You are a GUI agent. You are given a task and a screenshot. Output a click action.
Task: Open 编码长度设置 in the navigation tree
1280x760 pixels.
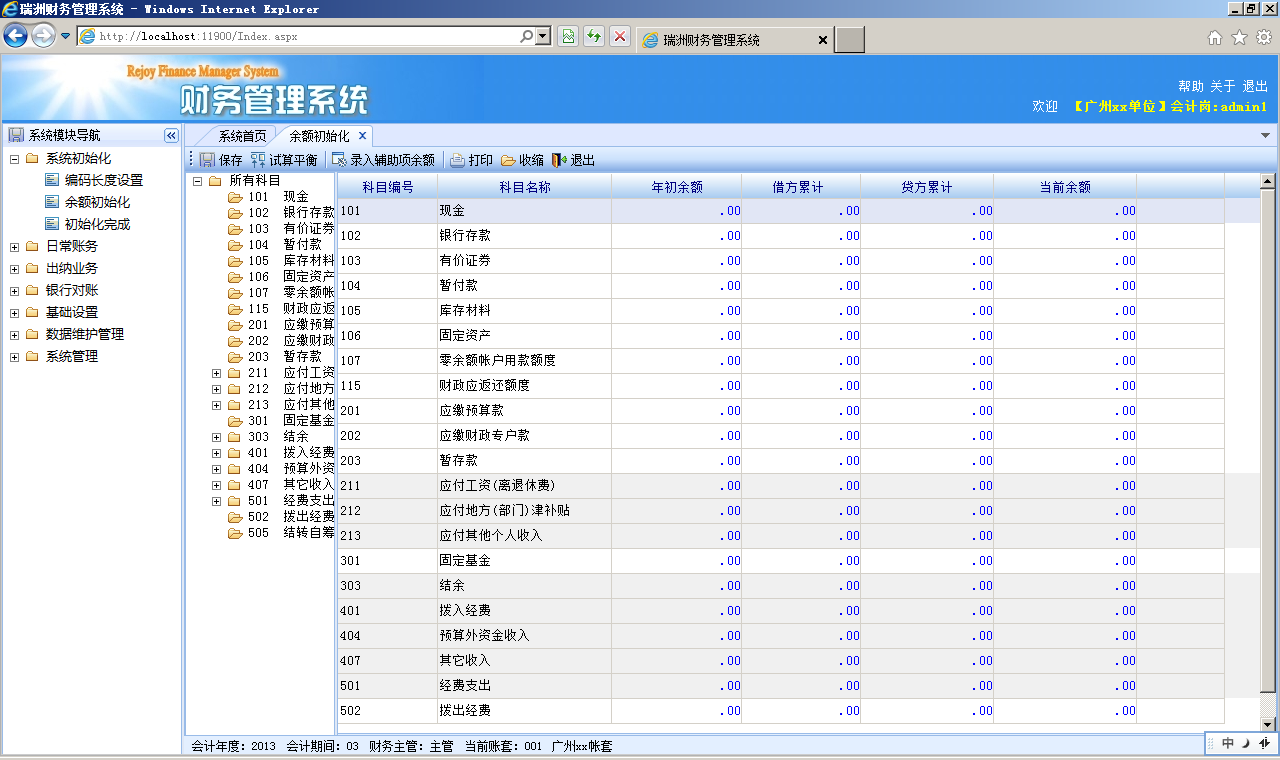104,180
